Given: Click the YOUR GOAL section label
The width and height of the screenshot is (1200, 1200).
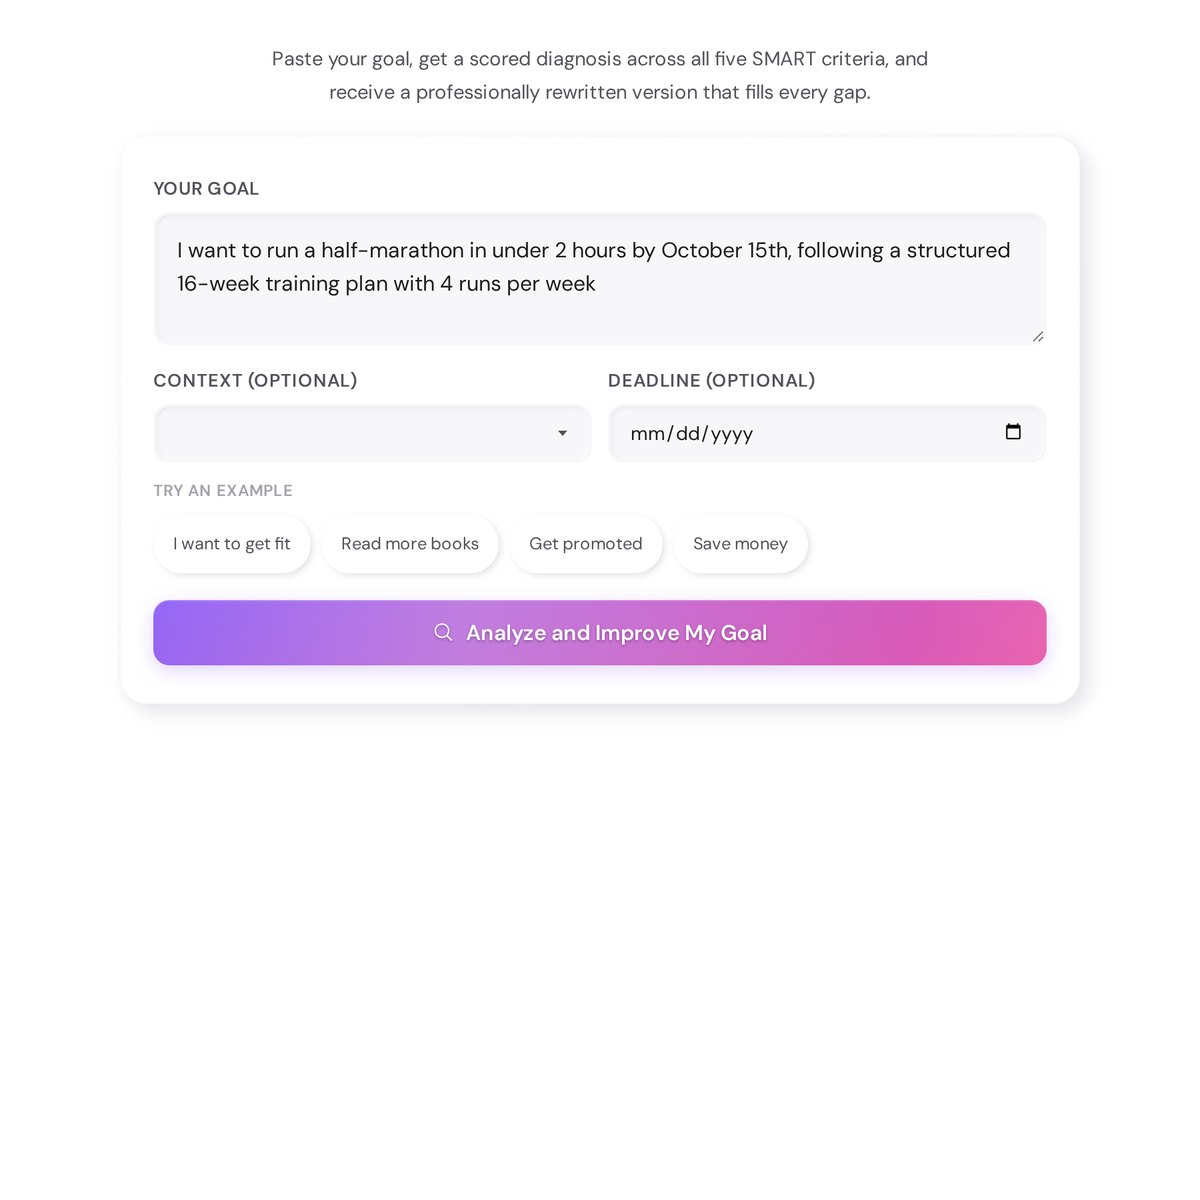Looking at the screenshot, I should click(206, 188).
